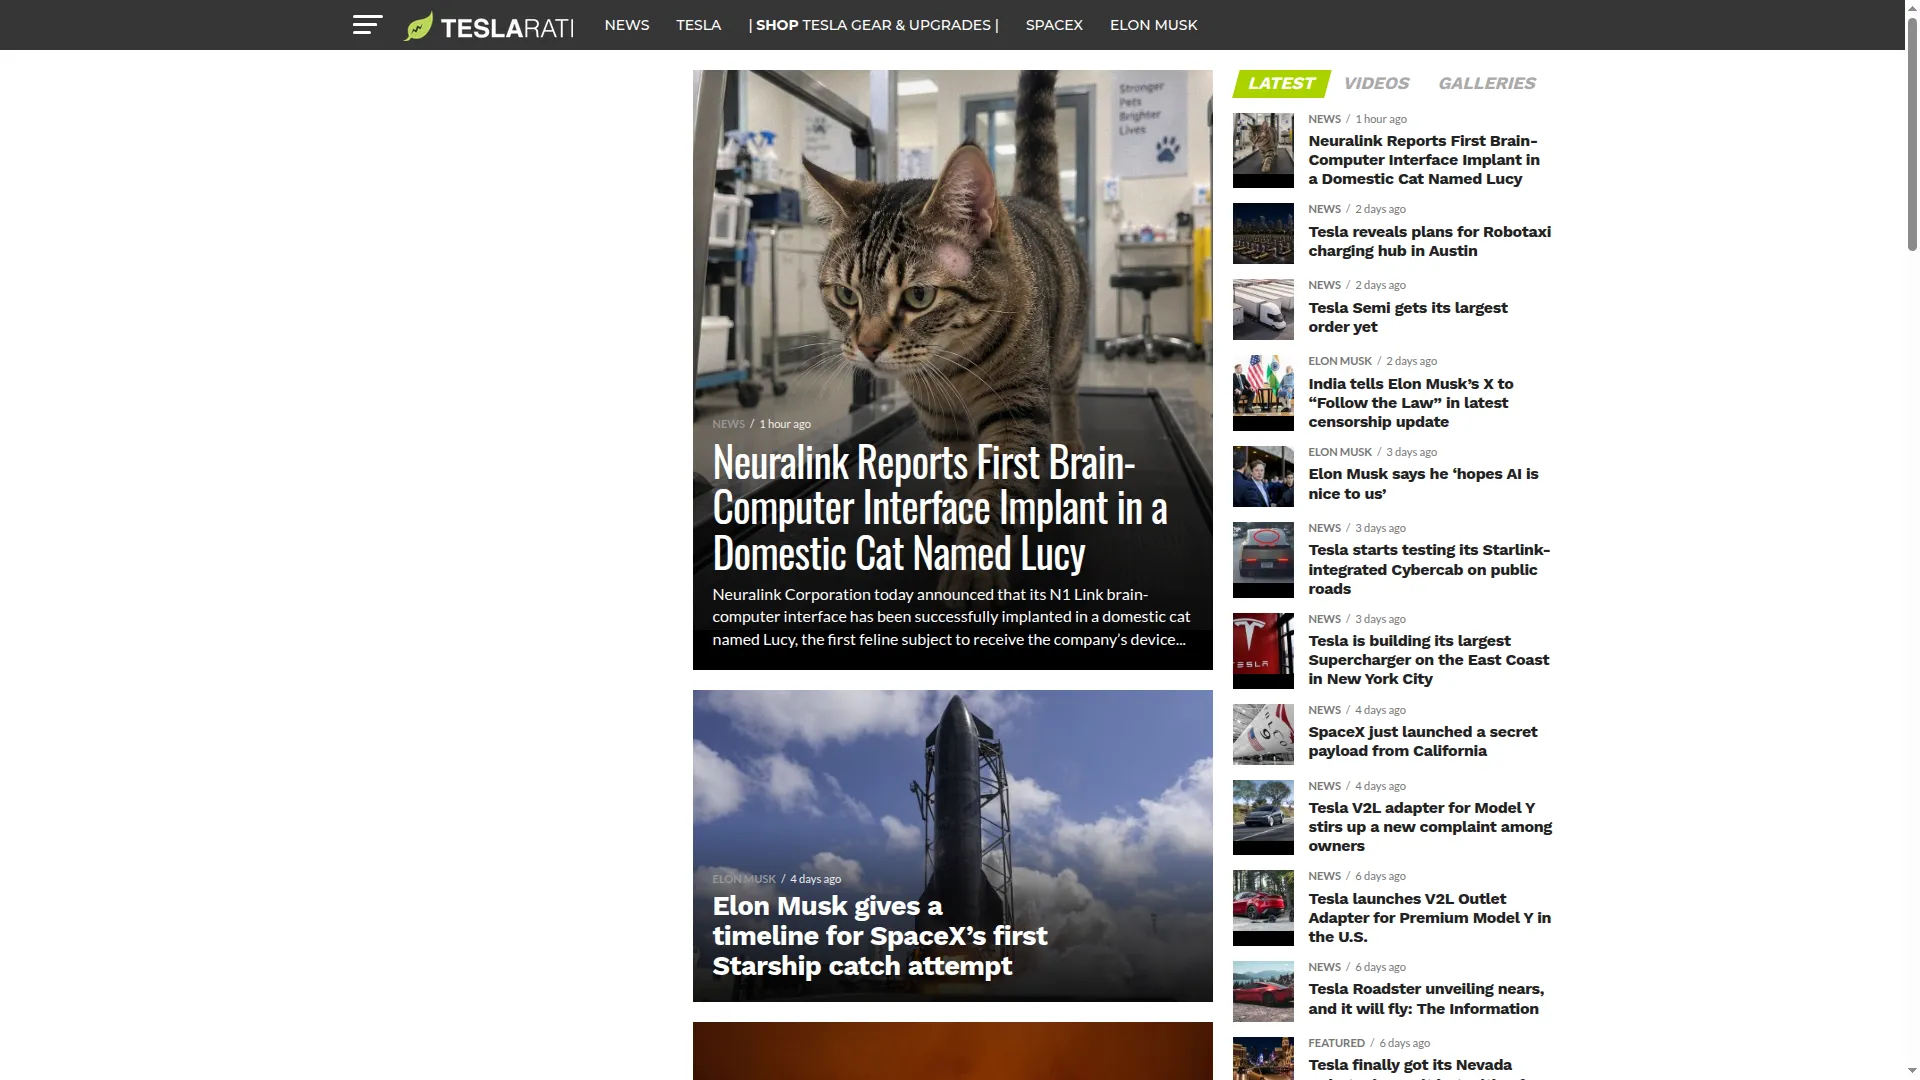Click Tesla Roadster thumbnail
This screenshot has height=1080, width=1920.
point(1263,992)
